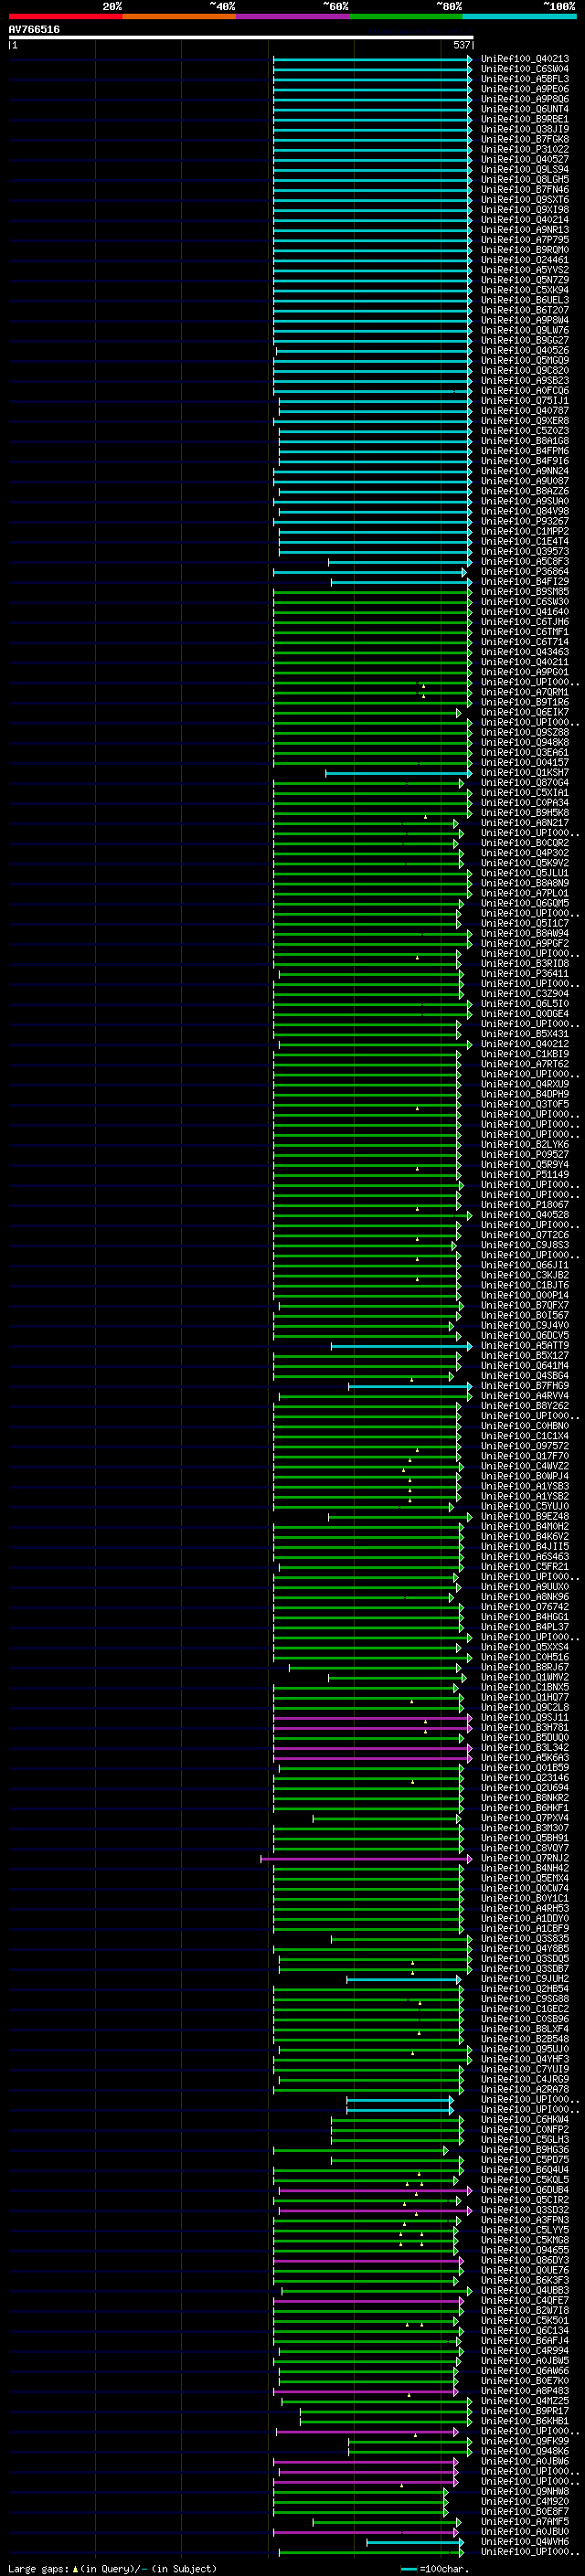585x2576 pixels.
Task: Select hit UniRef100_A5BFL3
Action: [525, 79]
